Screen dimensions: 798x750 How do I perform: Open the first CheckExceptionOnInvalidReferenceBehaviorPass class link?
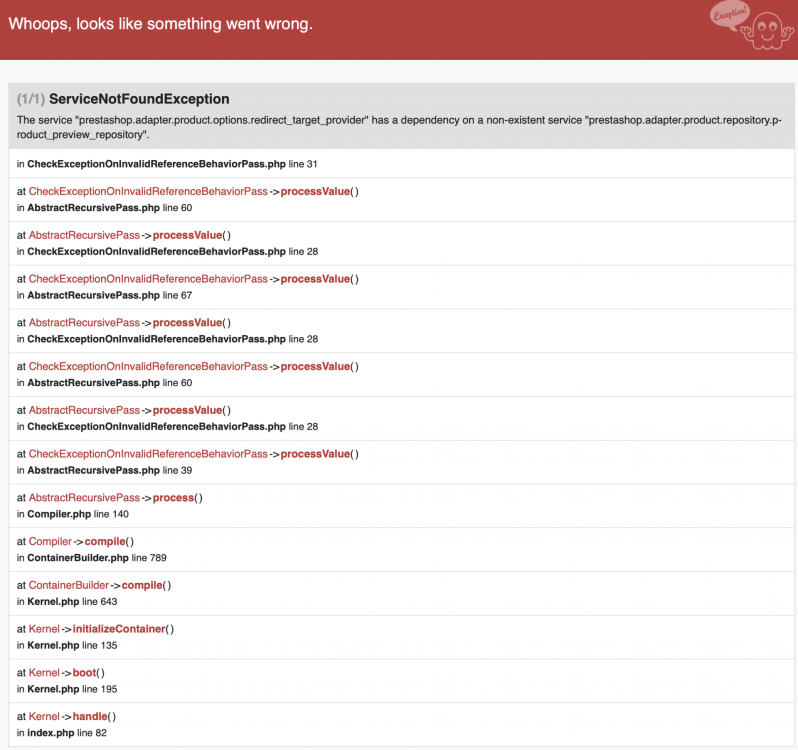coord(148,191)
